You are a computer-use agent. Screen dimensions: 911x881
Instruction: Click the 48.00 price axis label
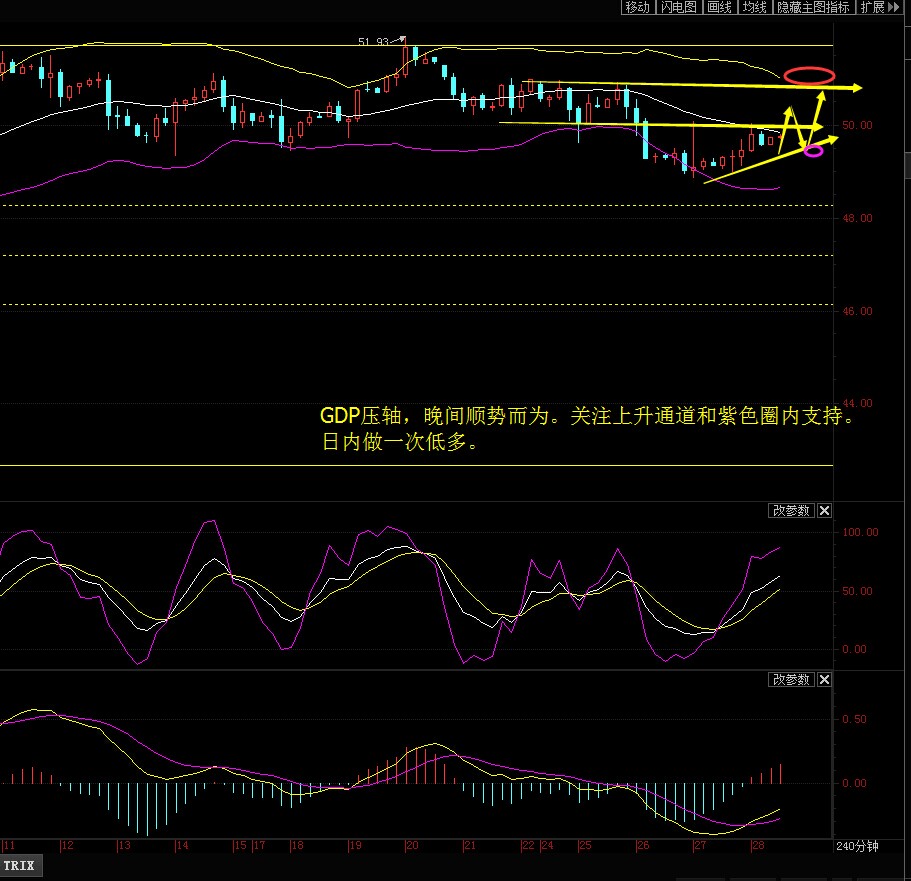[x=857, y=219]
